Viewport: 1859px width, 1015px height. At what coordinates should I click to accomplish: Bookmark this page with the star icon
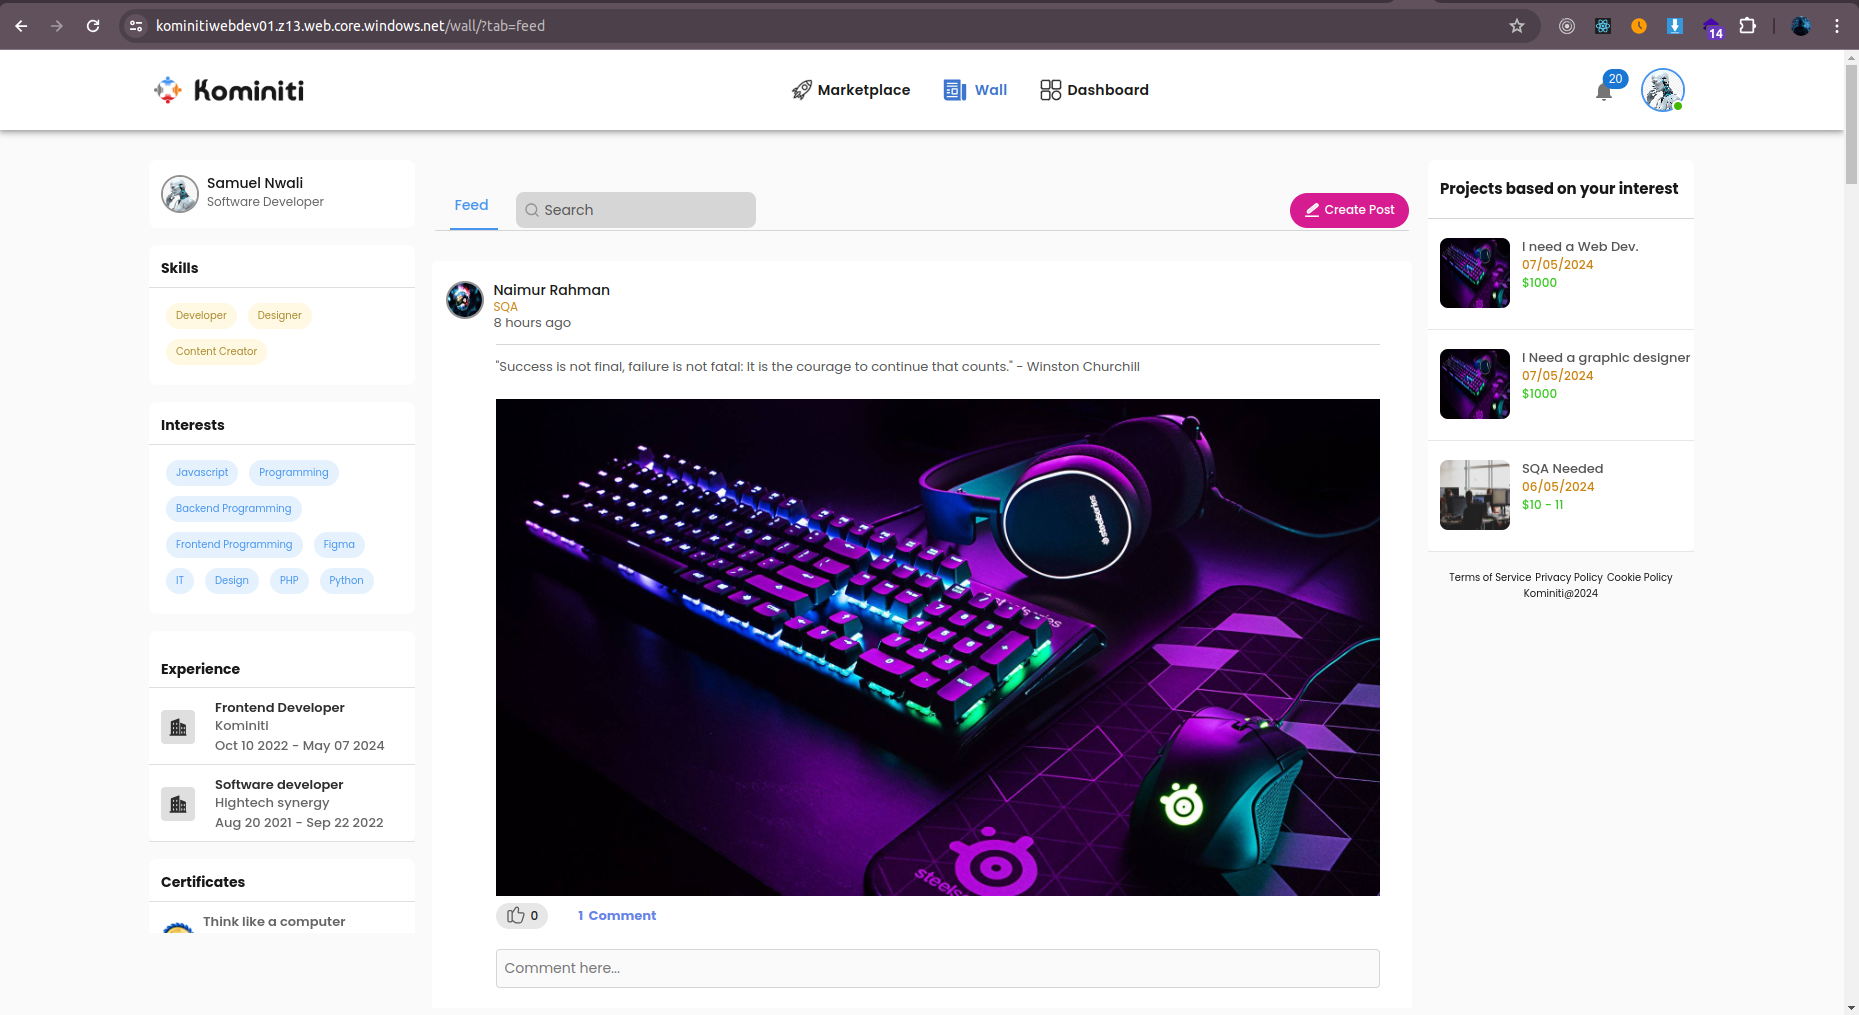[1517, 26]
